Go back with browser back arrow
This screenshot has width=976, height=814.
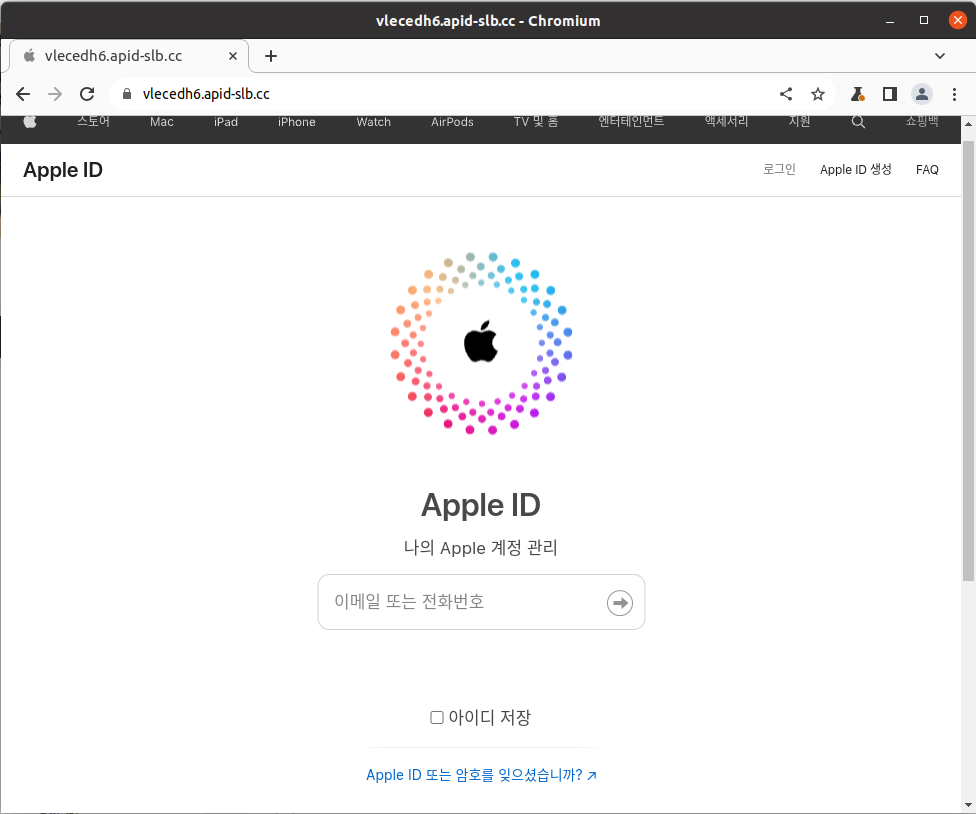coord(23,94)
